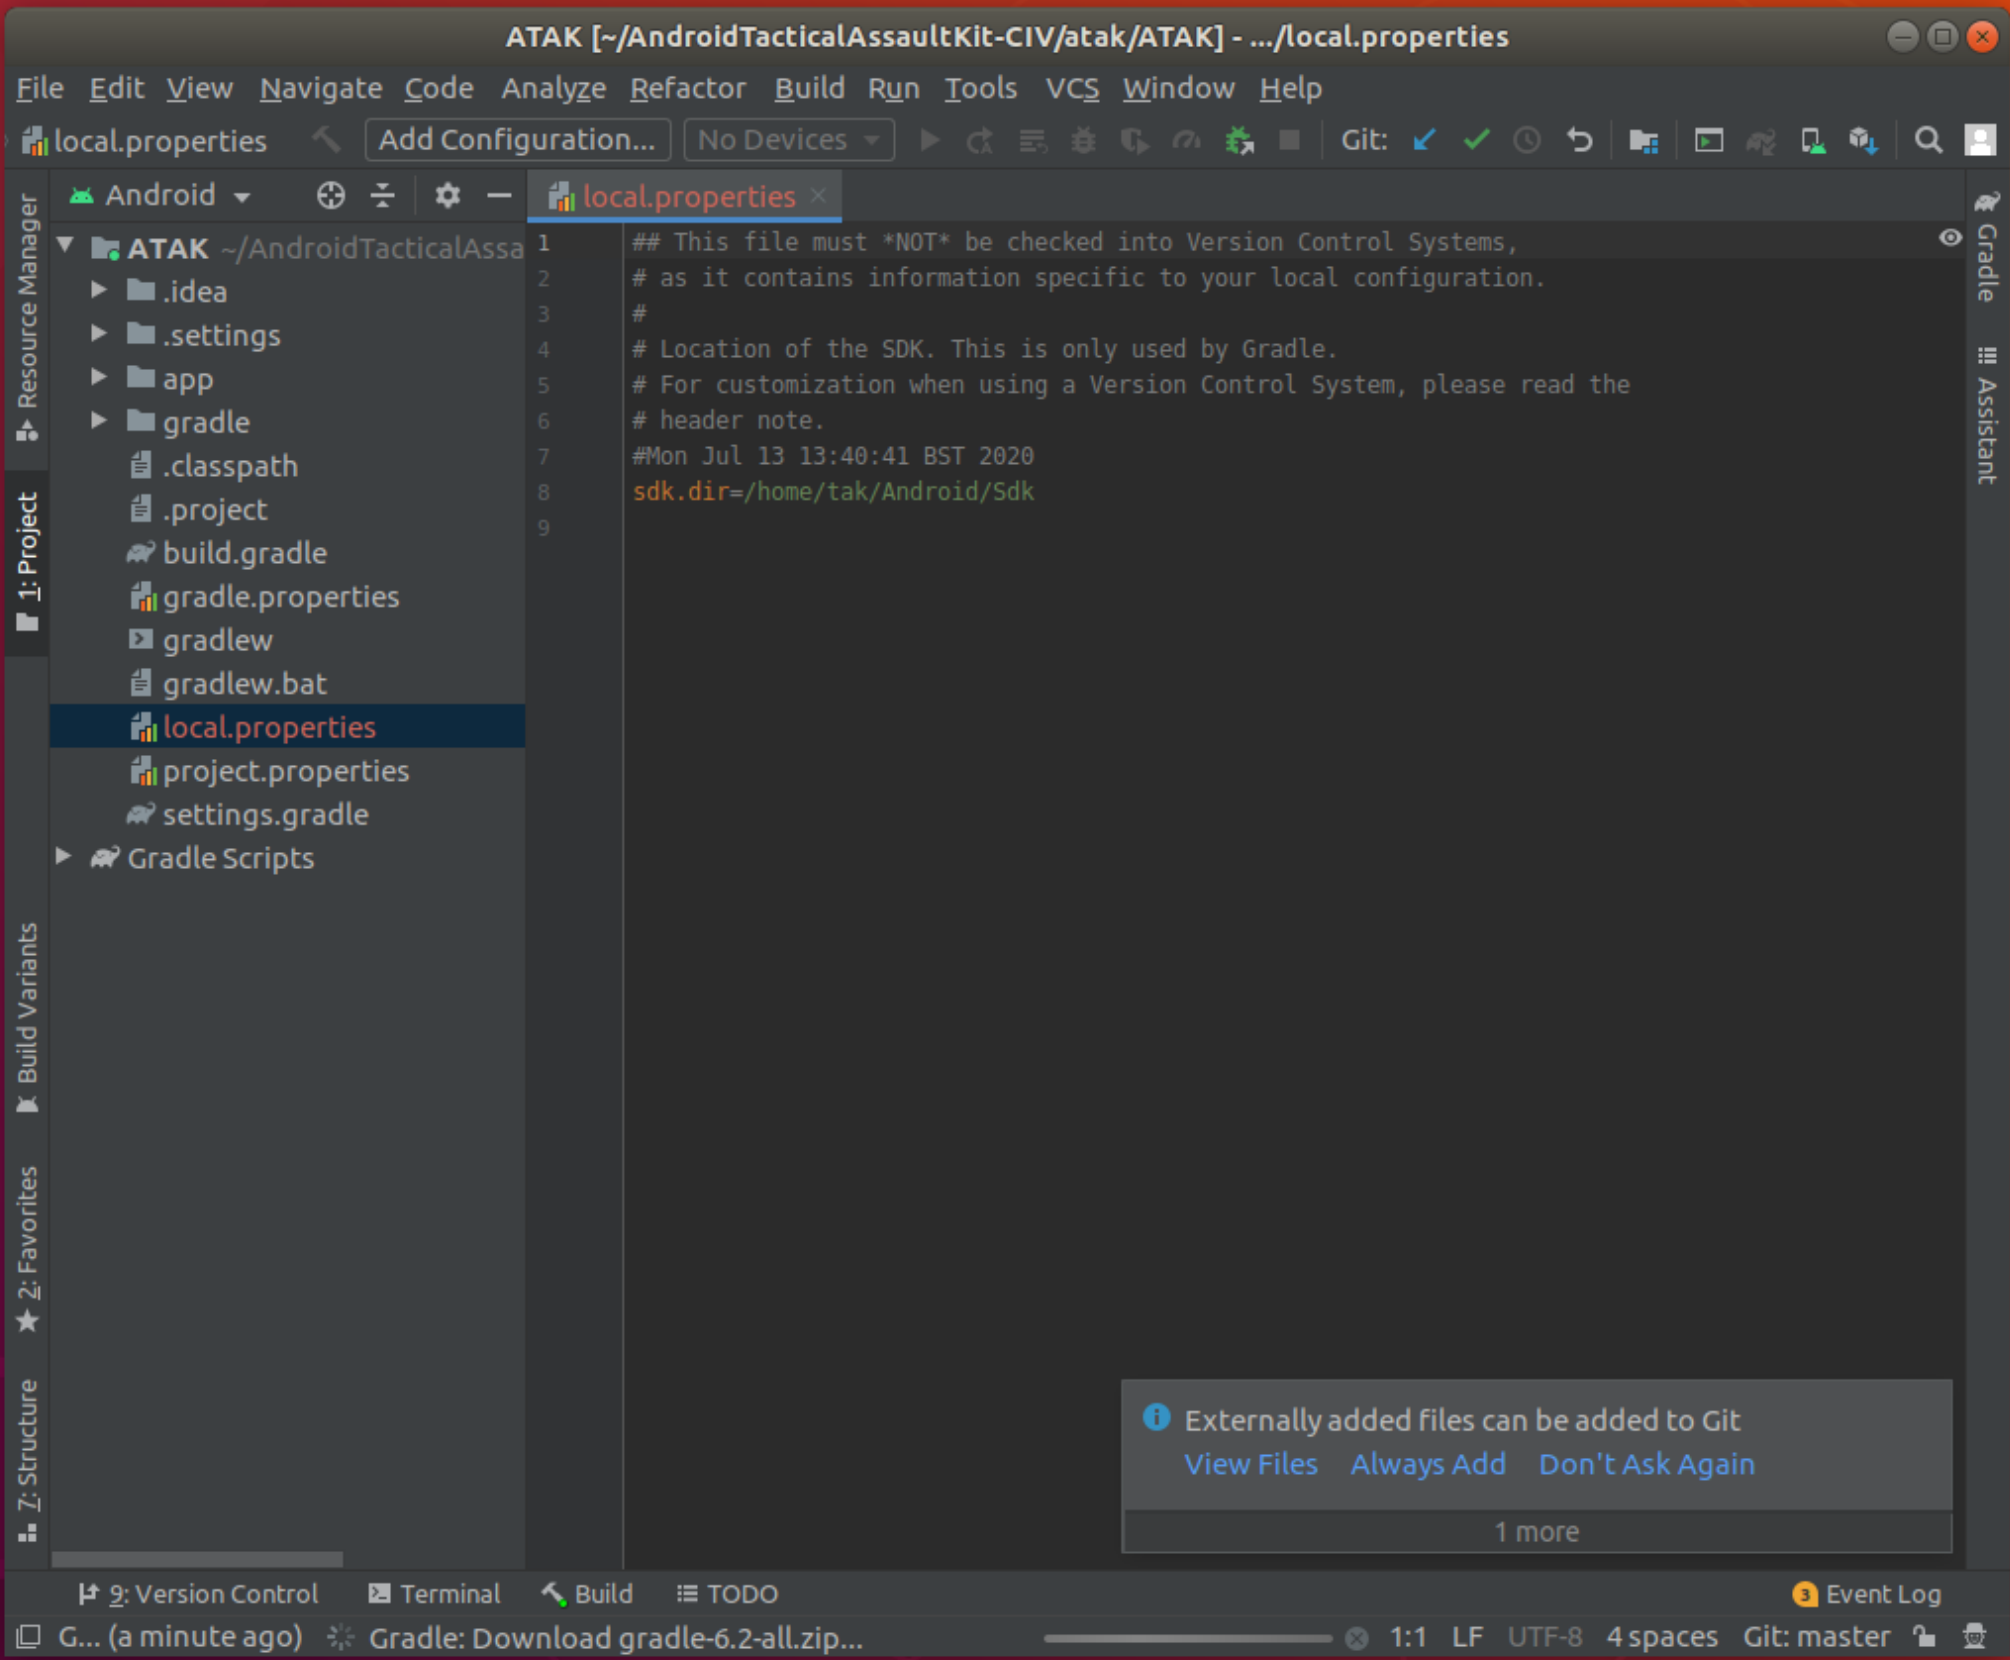Open SDK Manager icon
This screenshot has width=2010, height=1660.
[1863, 140]
